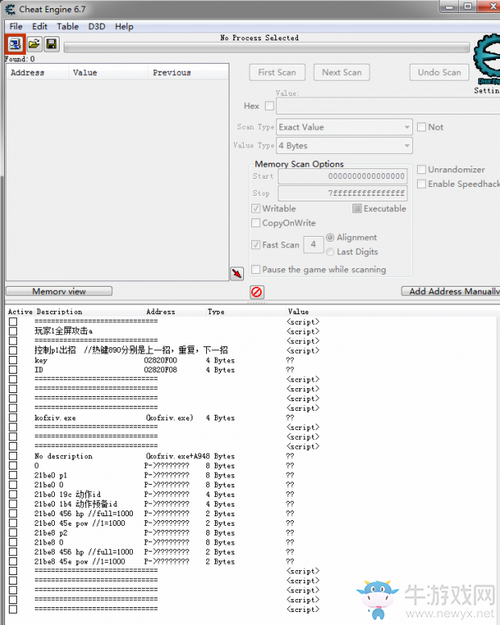Enable Pause the game while scanning
This screenshot has width=500, height=625.
[x=256, y=269]
